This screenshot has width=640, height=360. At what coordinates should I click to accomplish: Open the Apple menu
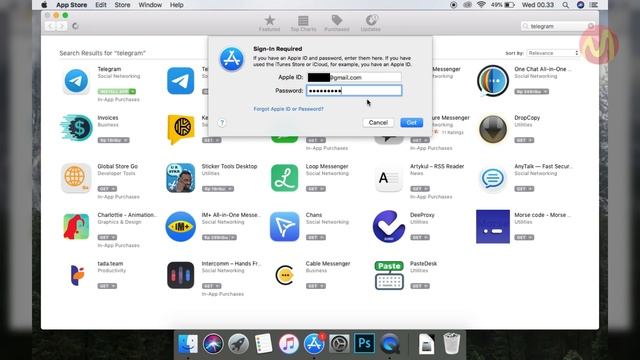pos(44,5)
